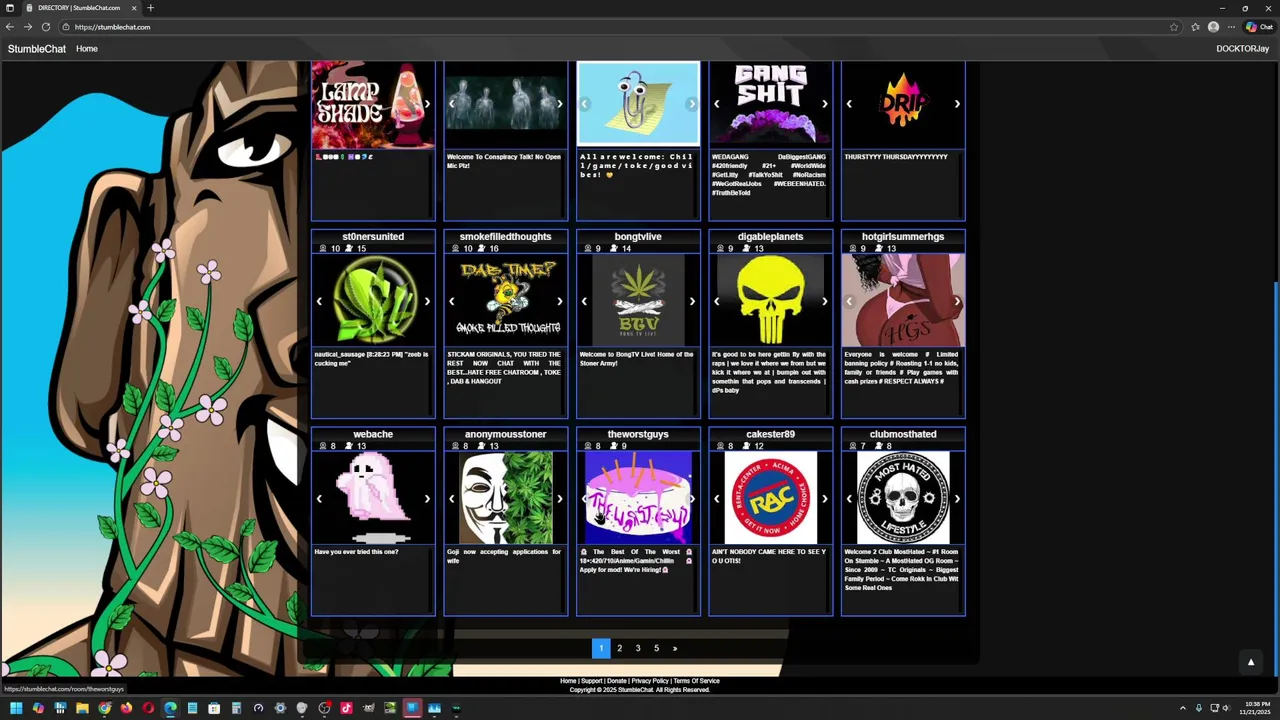
Task: Open the clubmosthated room title
Action: pos(903,434)
